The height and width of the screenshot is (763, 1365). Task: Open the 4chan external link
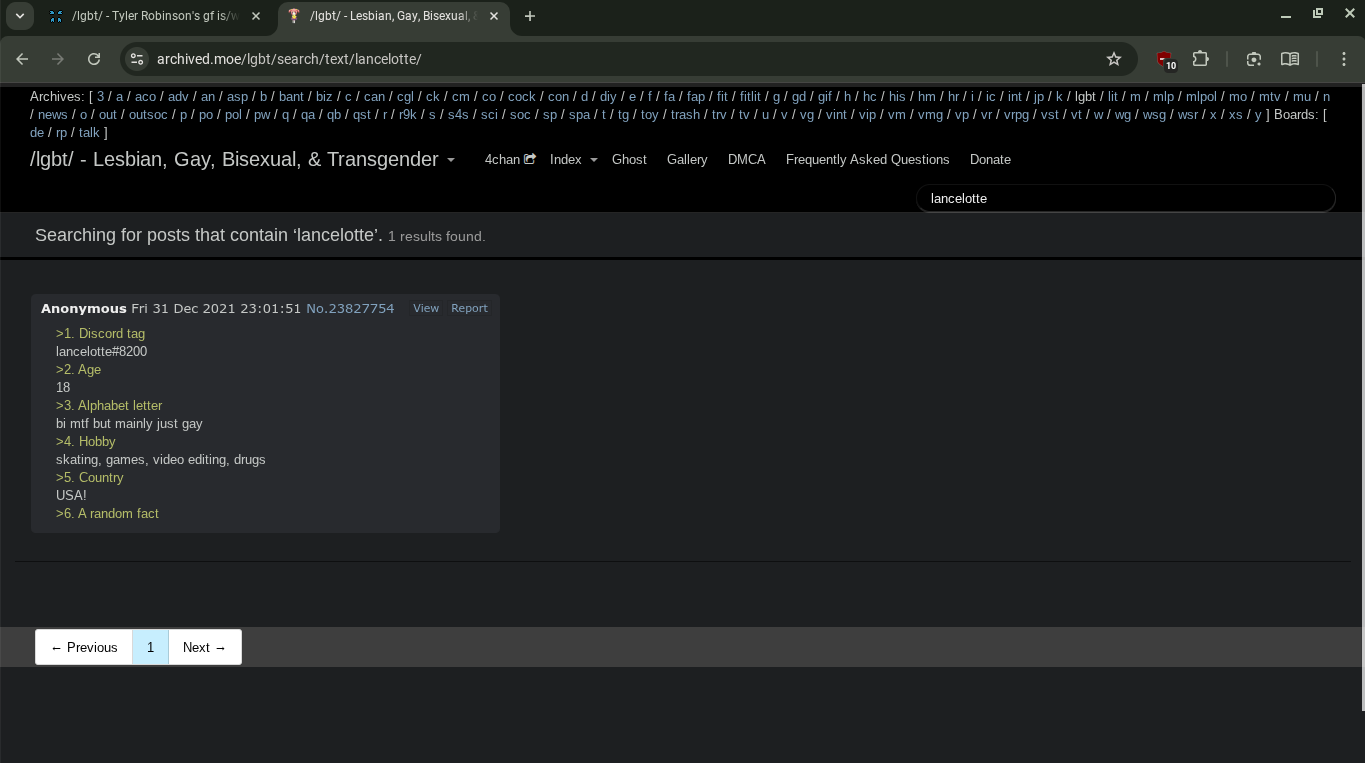pyautogui.click(x=502, y=159)
